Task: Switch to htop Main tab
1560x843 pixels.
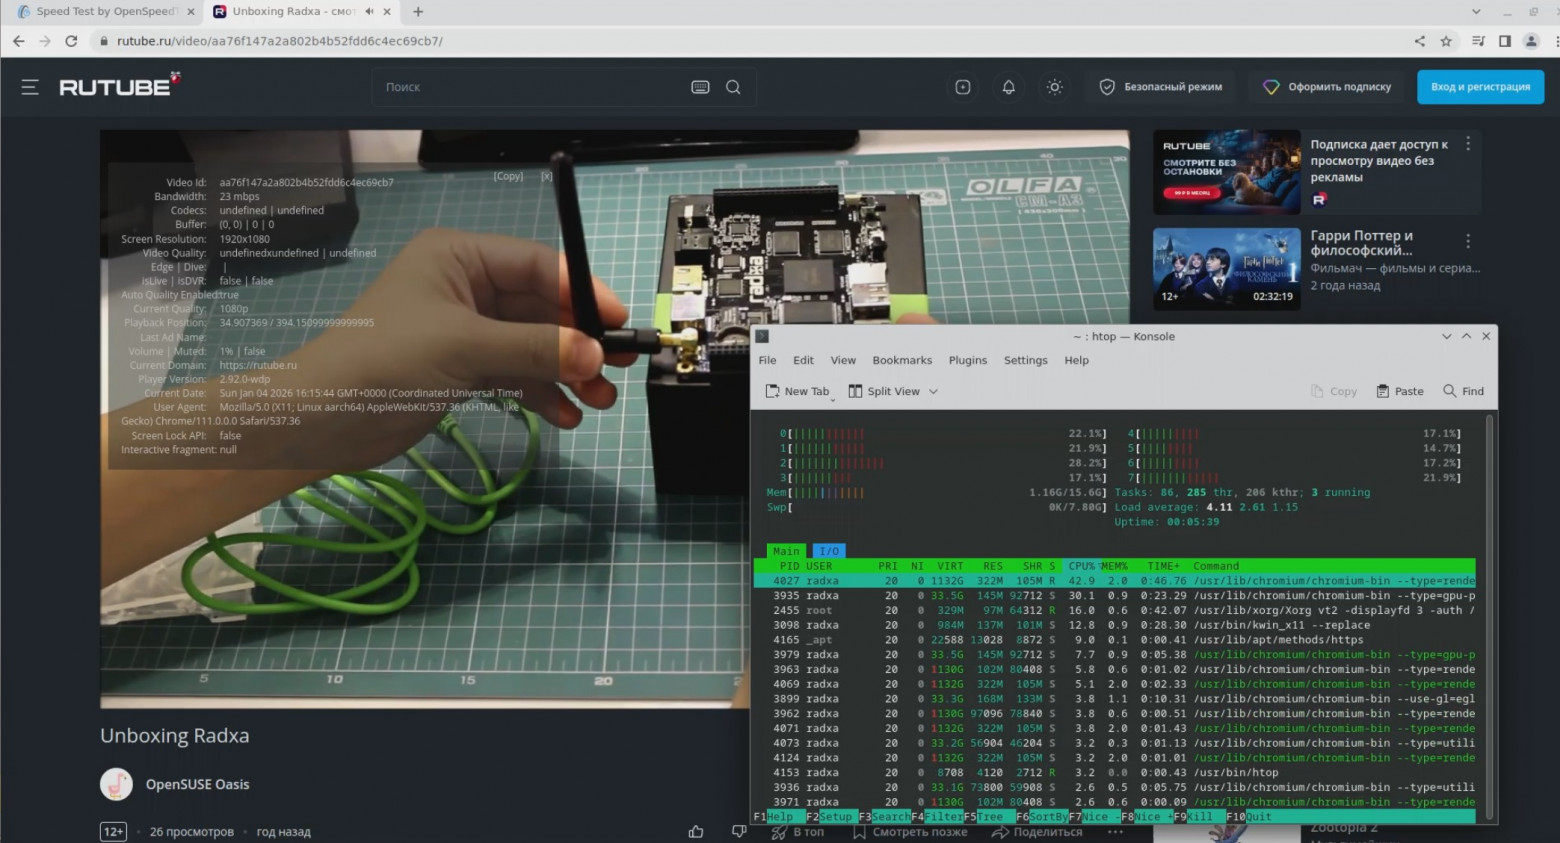Action: (x=786, y=551)
